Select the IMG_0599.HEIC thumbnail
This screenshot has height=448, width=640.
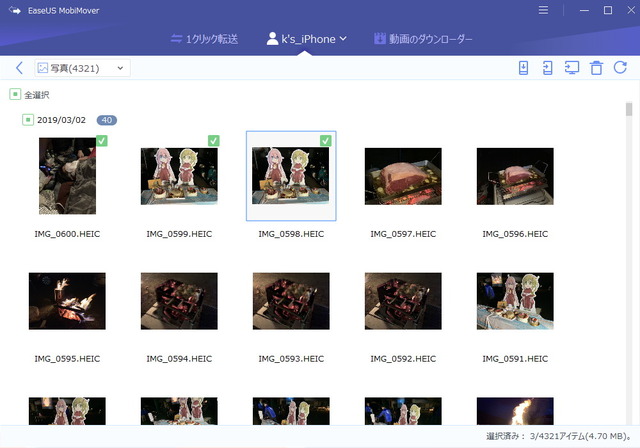pyautogui.click(x=179, y=176)
